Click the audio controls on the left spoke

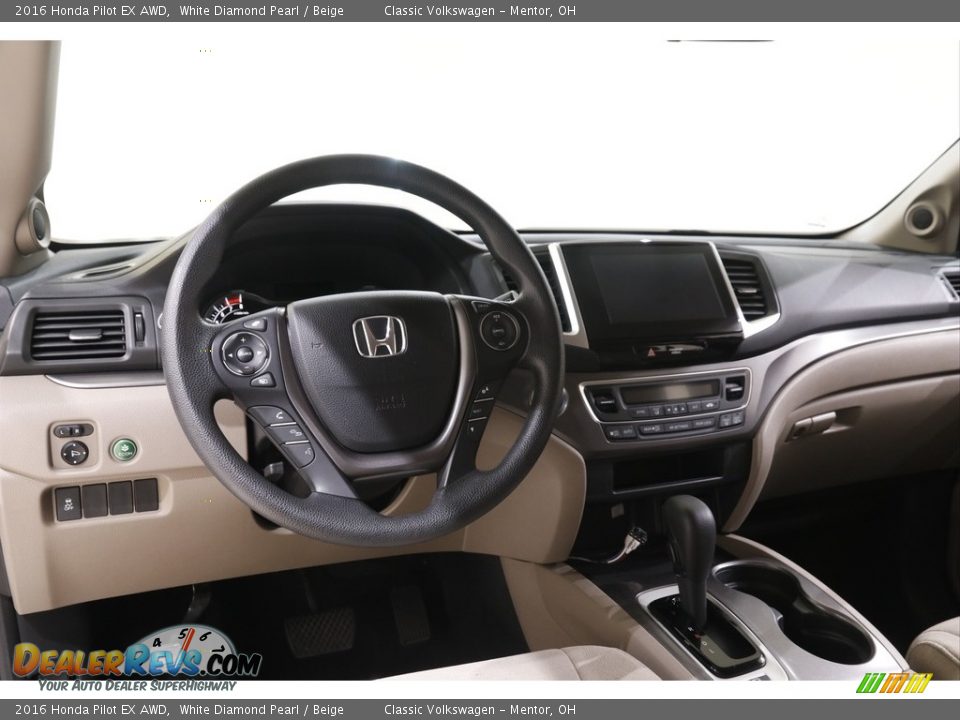coord(243,354)
